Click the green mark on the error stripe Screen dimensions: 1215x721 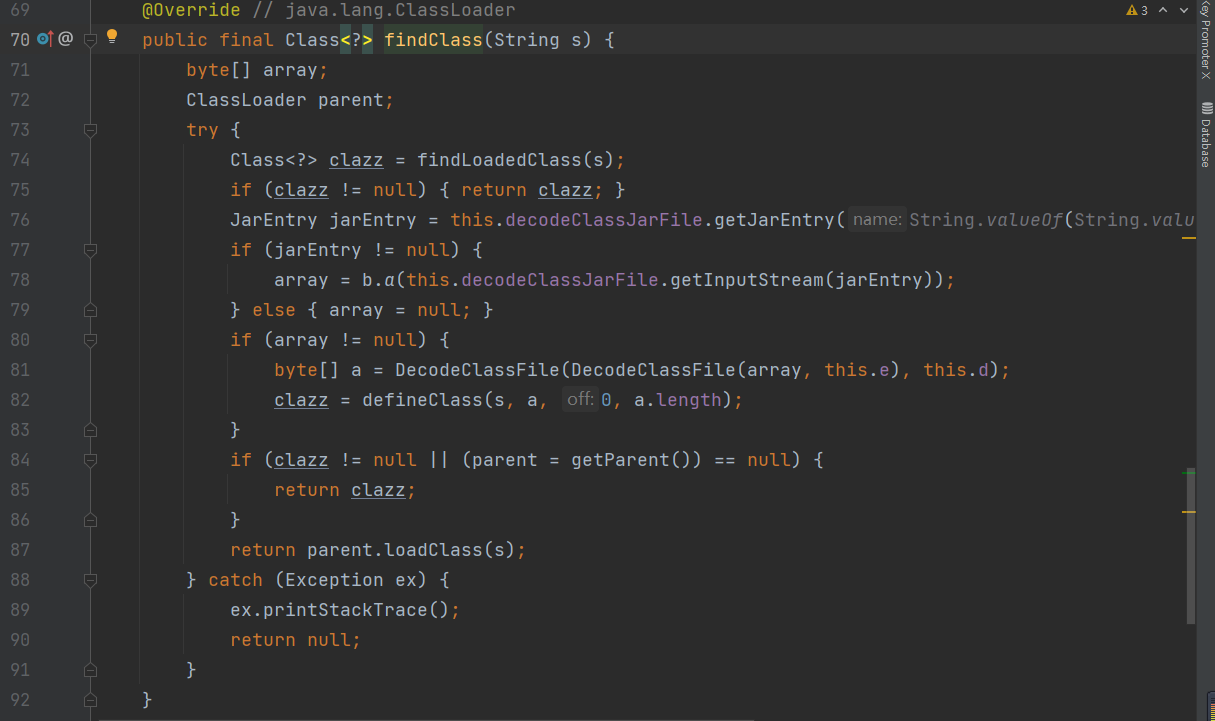pos(1189,471)
